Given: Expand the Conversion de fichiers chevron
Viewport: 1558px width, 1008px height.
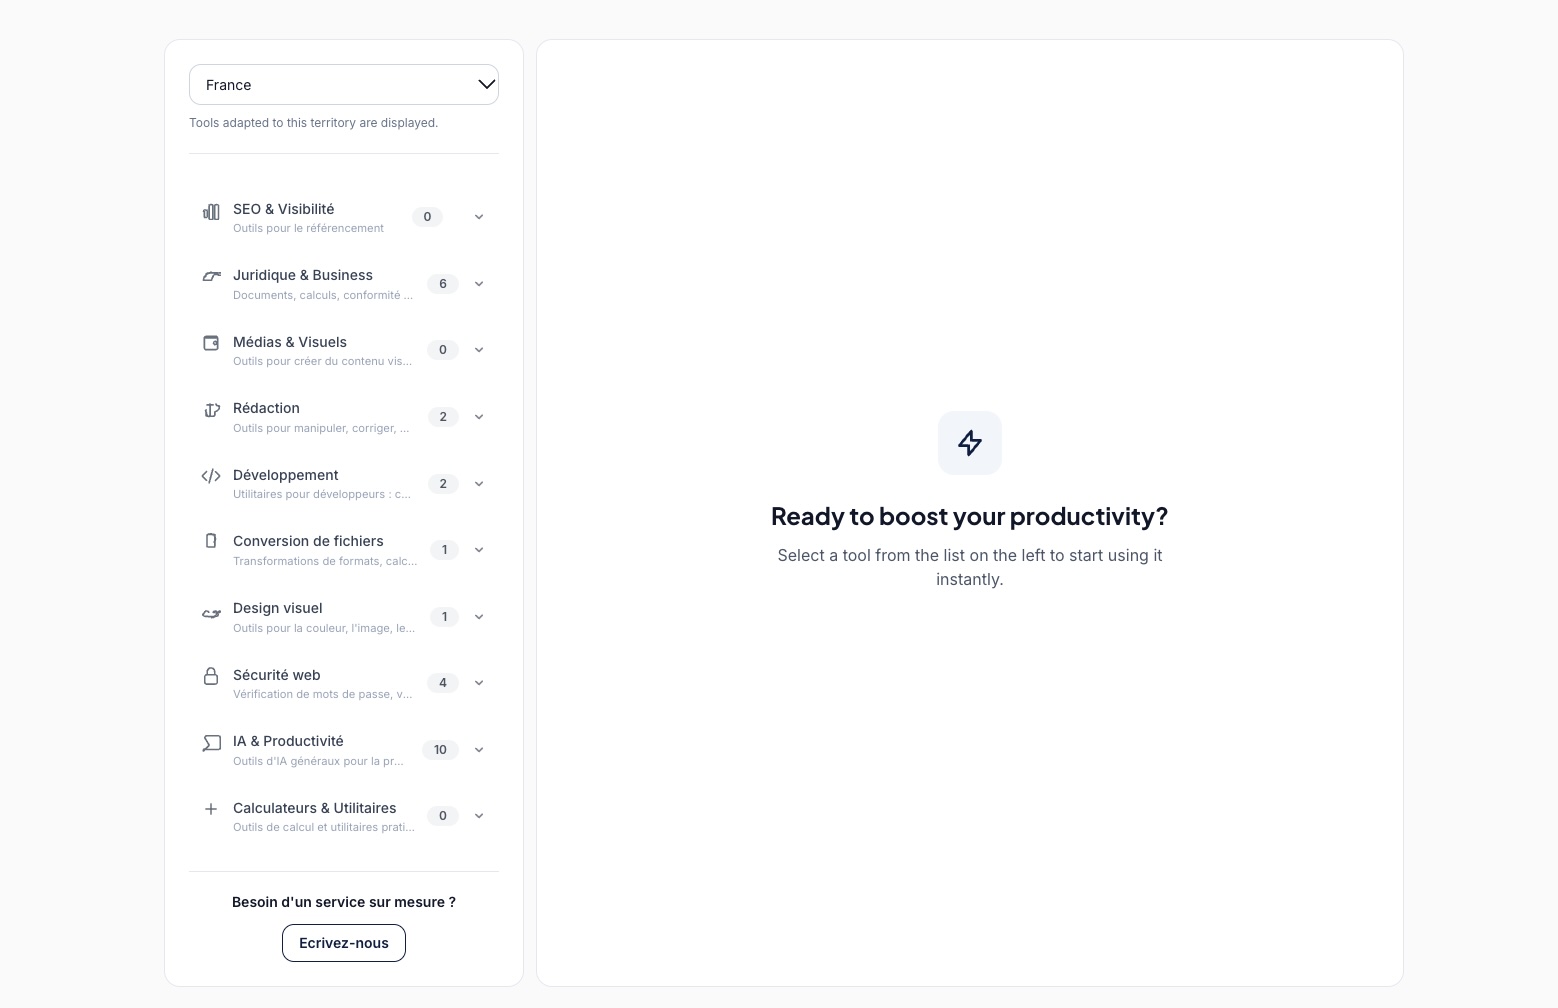Looking at the screenshot, I should [479, 550].
